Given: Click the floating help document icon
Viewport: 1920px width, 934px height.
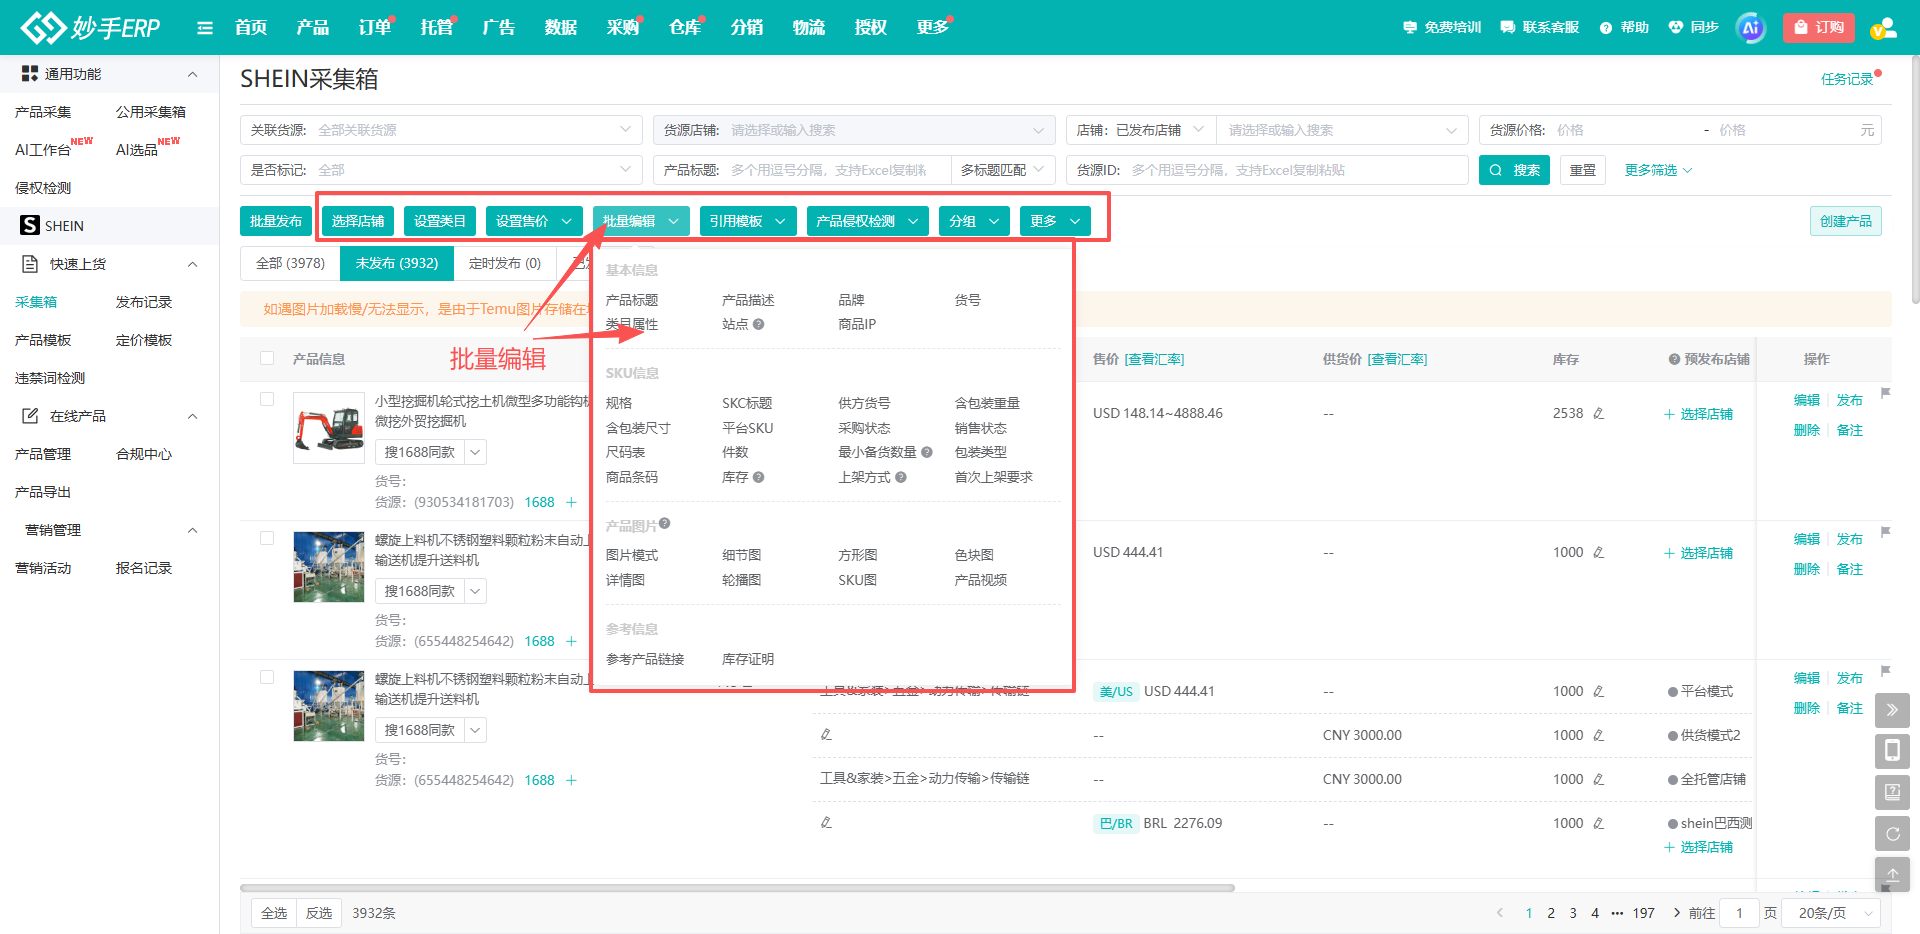Looking at the screenshot, I should tap(1892, 792).
